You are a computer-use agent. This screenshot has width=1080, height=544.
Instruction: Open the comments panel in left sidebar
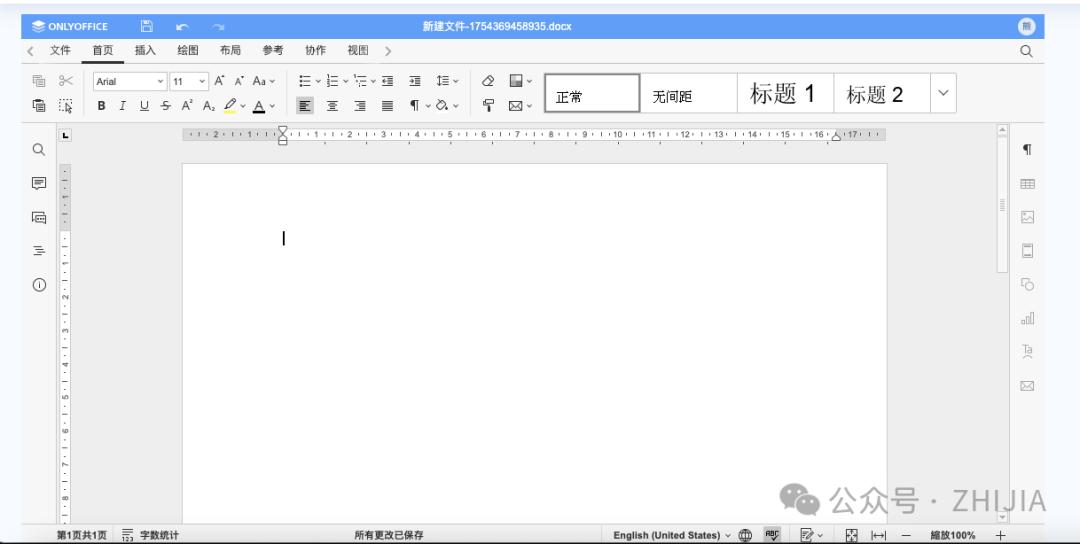pos(39,183)
